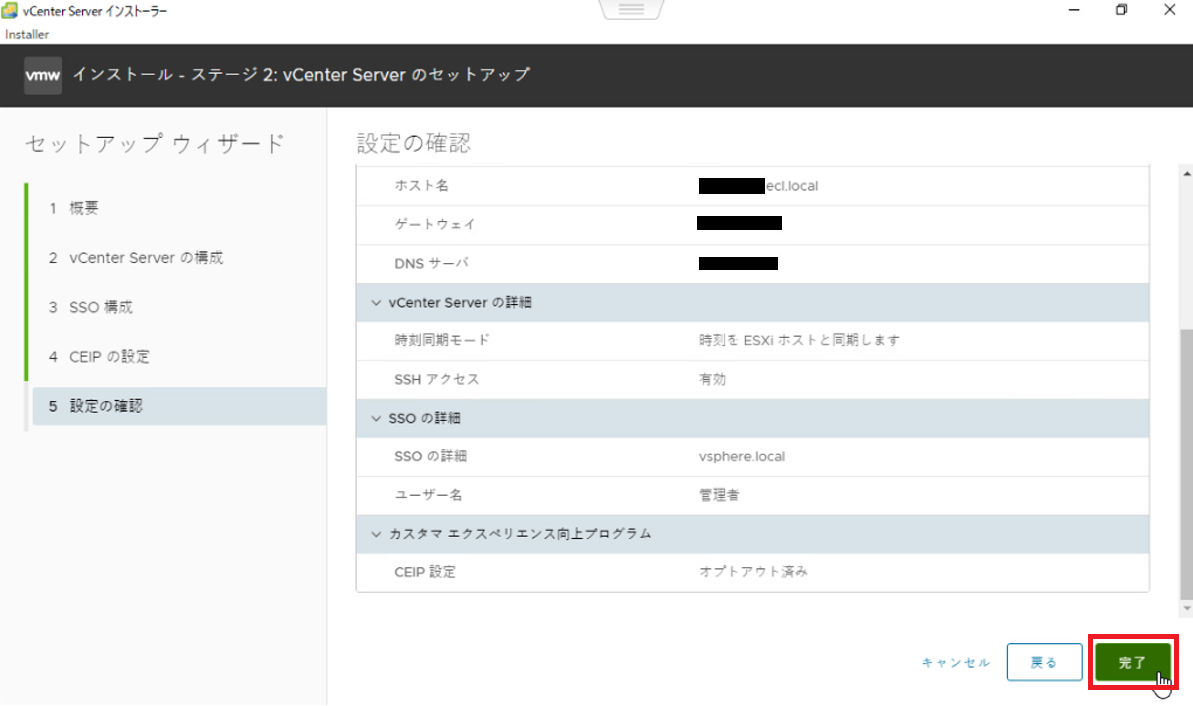Click the scroll up arrow of settings list
Viewport: 1193px width, 706px height.
pos(1186,171)
